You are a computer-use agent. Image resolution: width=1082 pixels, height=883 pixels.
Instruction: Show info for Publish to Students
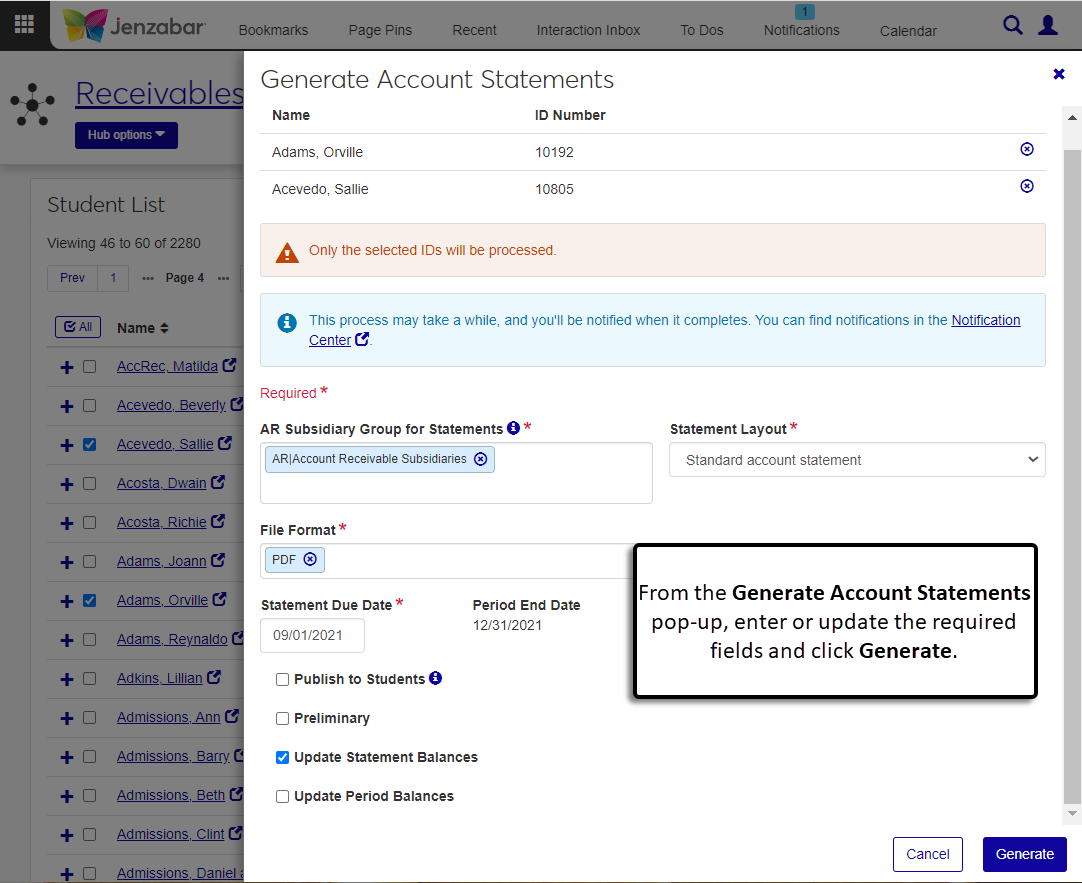click(x=436, y=678)
